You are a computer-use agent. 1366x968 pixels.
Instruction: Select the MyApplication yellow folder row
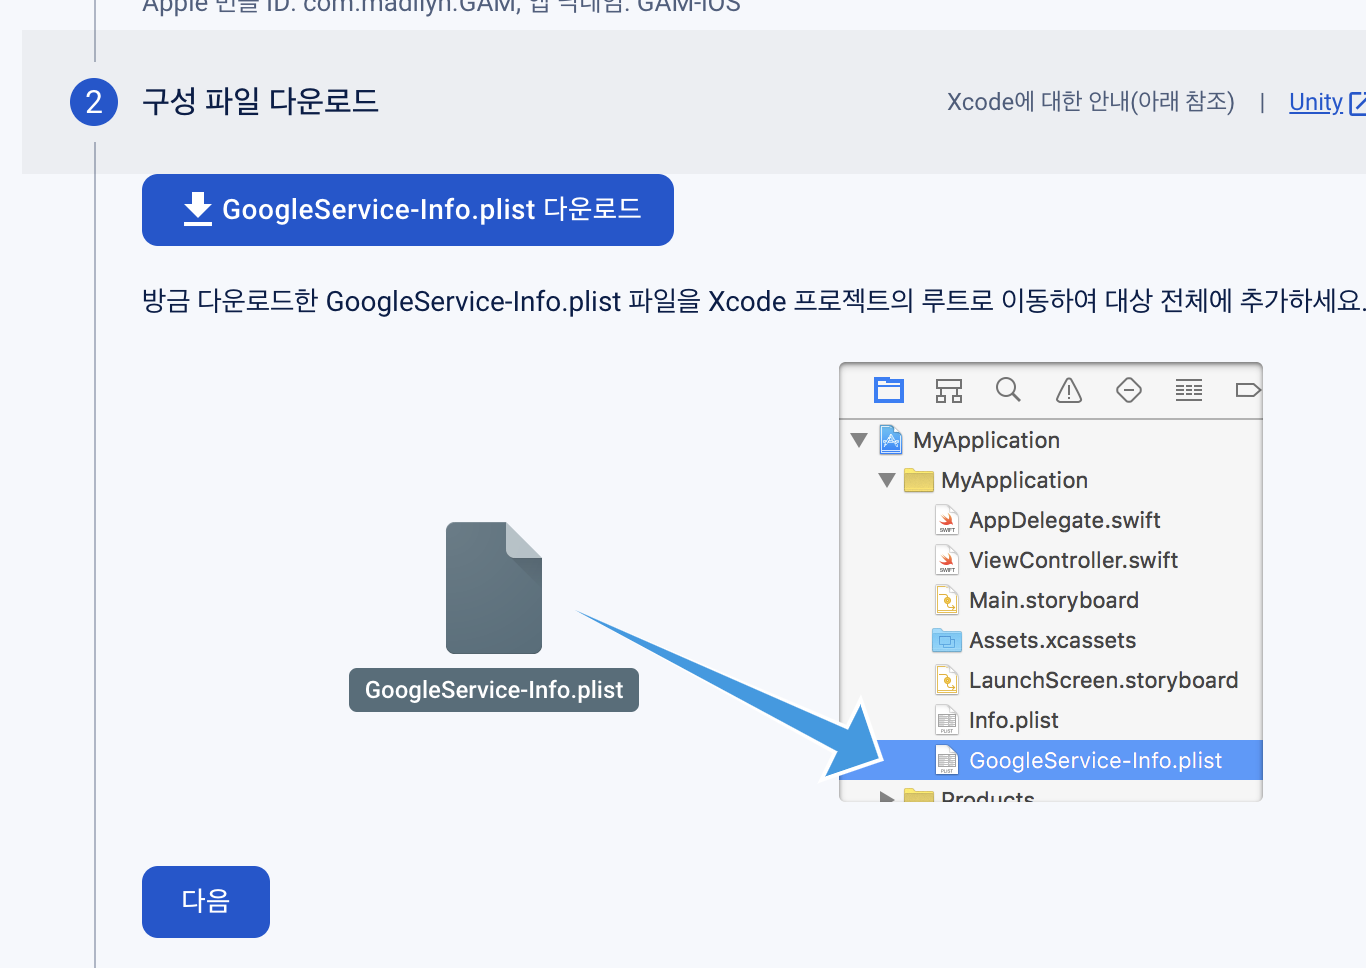[x=1051, y=480]
